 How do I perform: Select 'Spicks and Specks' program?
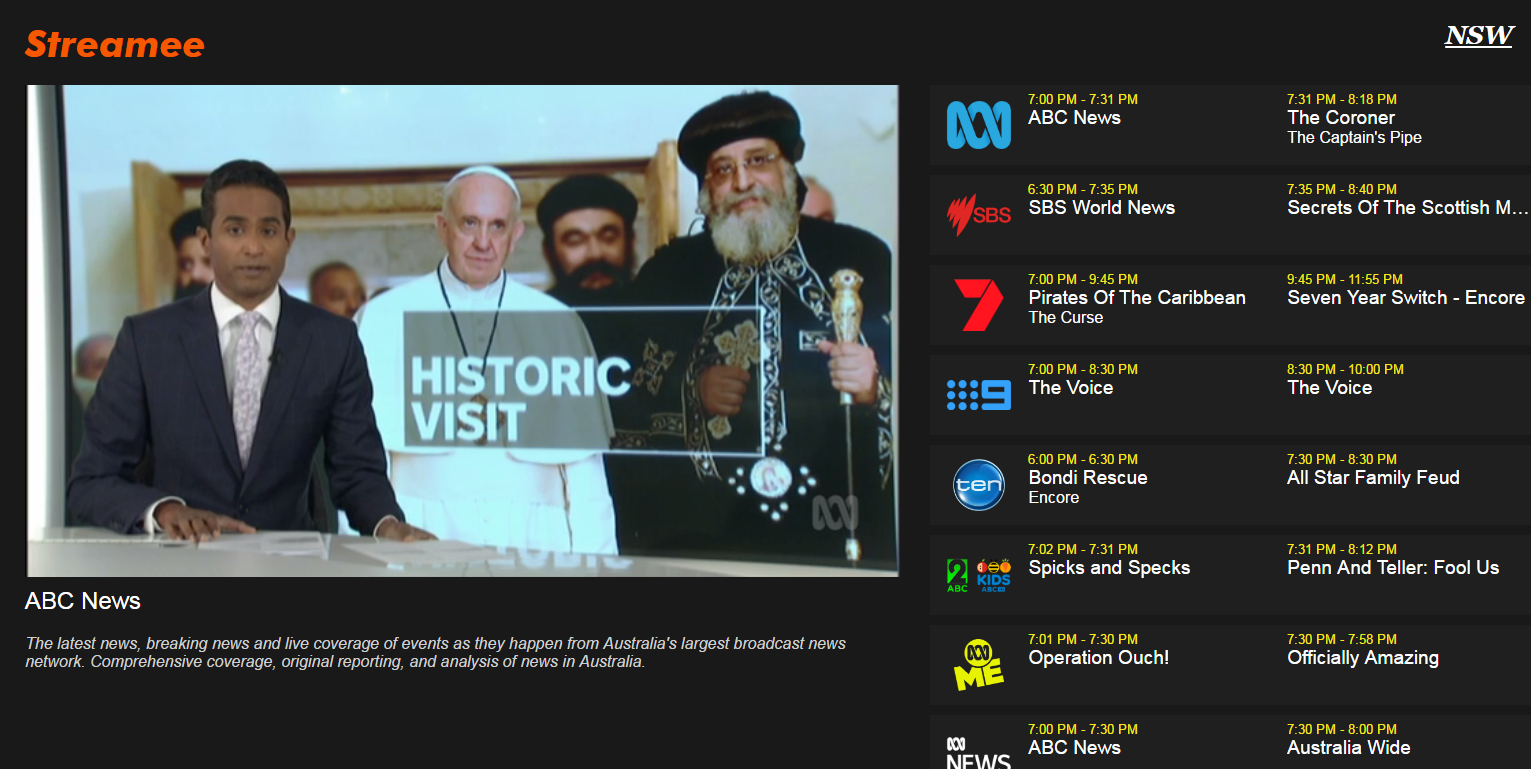1109,568
